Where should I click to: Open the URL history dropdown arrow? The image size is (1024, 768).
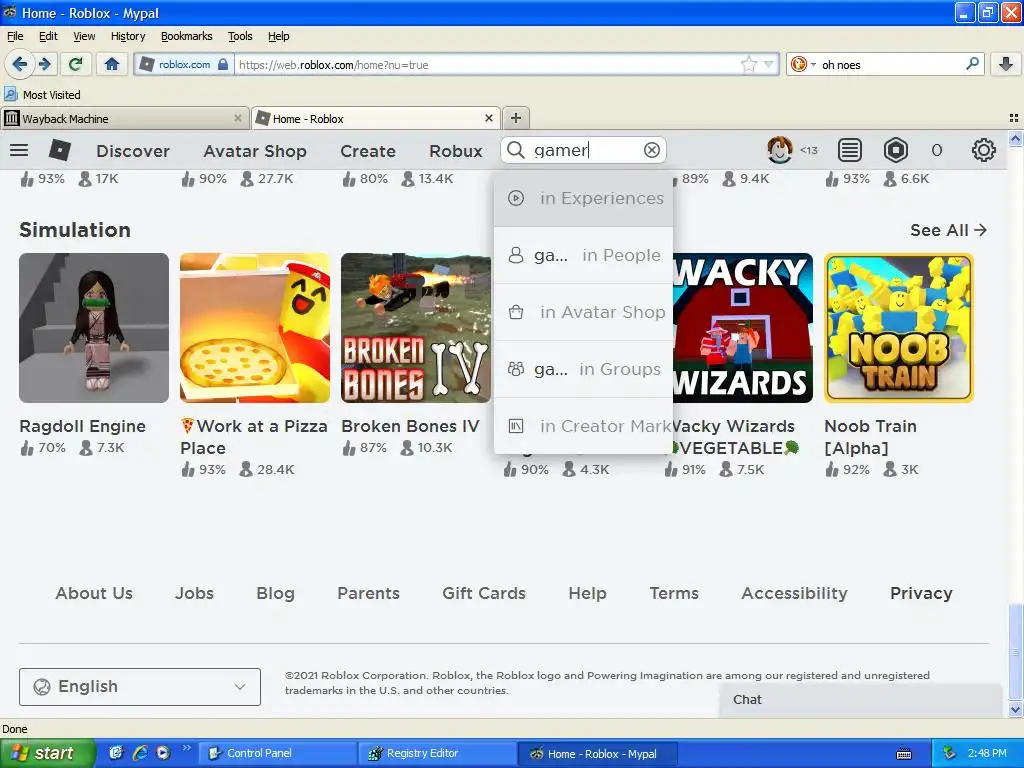769,64
